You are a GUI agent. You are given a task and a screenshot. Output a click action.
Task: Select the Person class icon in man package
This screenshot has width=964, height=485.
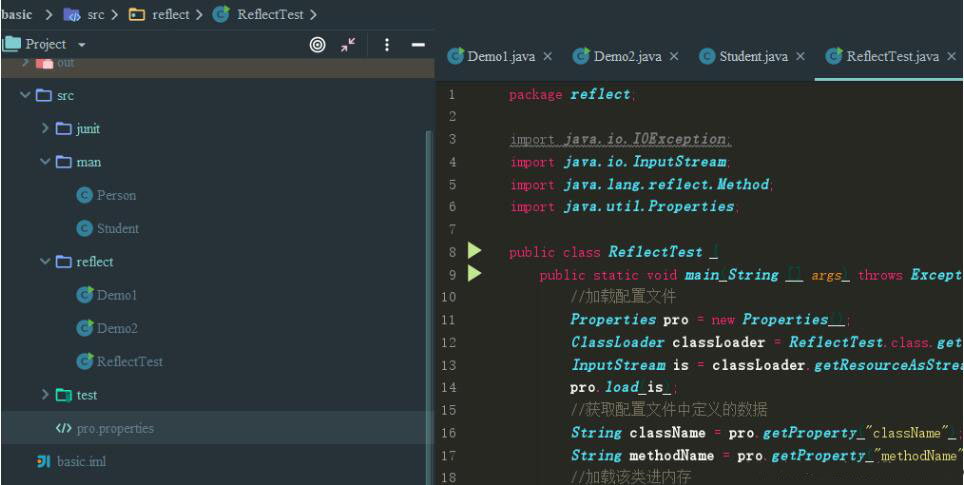(85, 195)
